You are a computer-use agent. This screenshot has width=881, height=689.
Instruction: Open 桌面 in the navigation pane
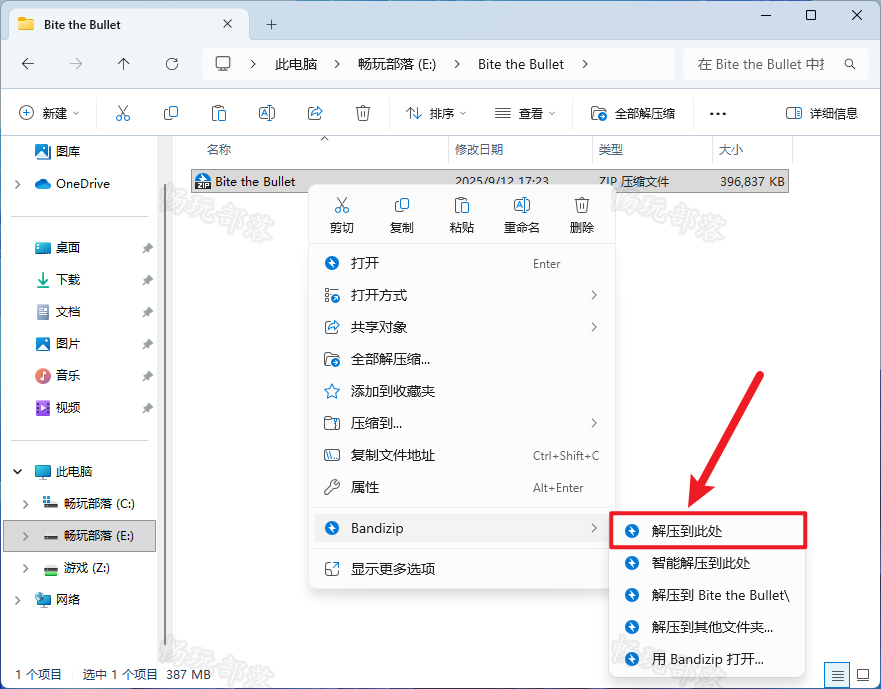[68, 247]
